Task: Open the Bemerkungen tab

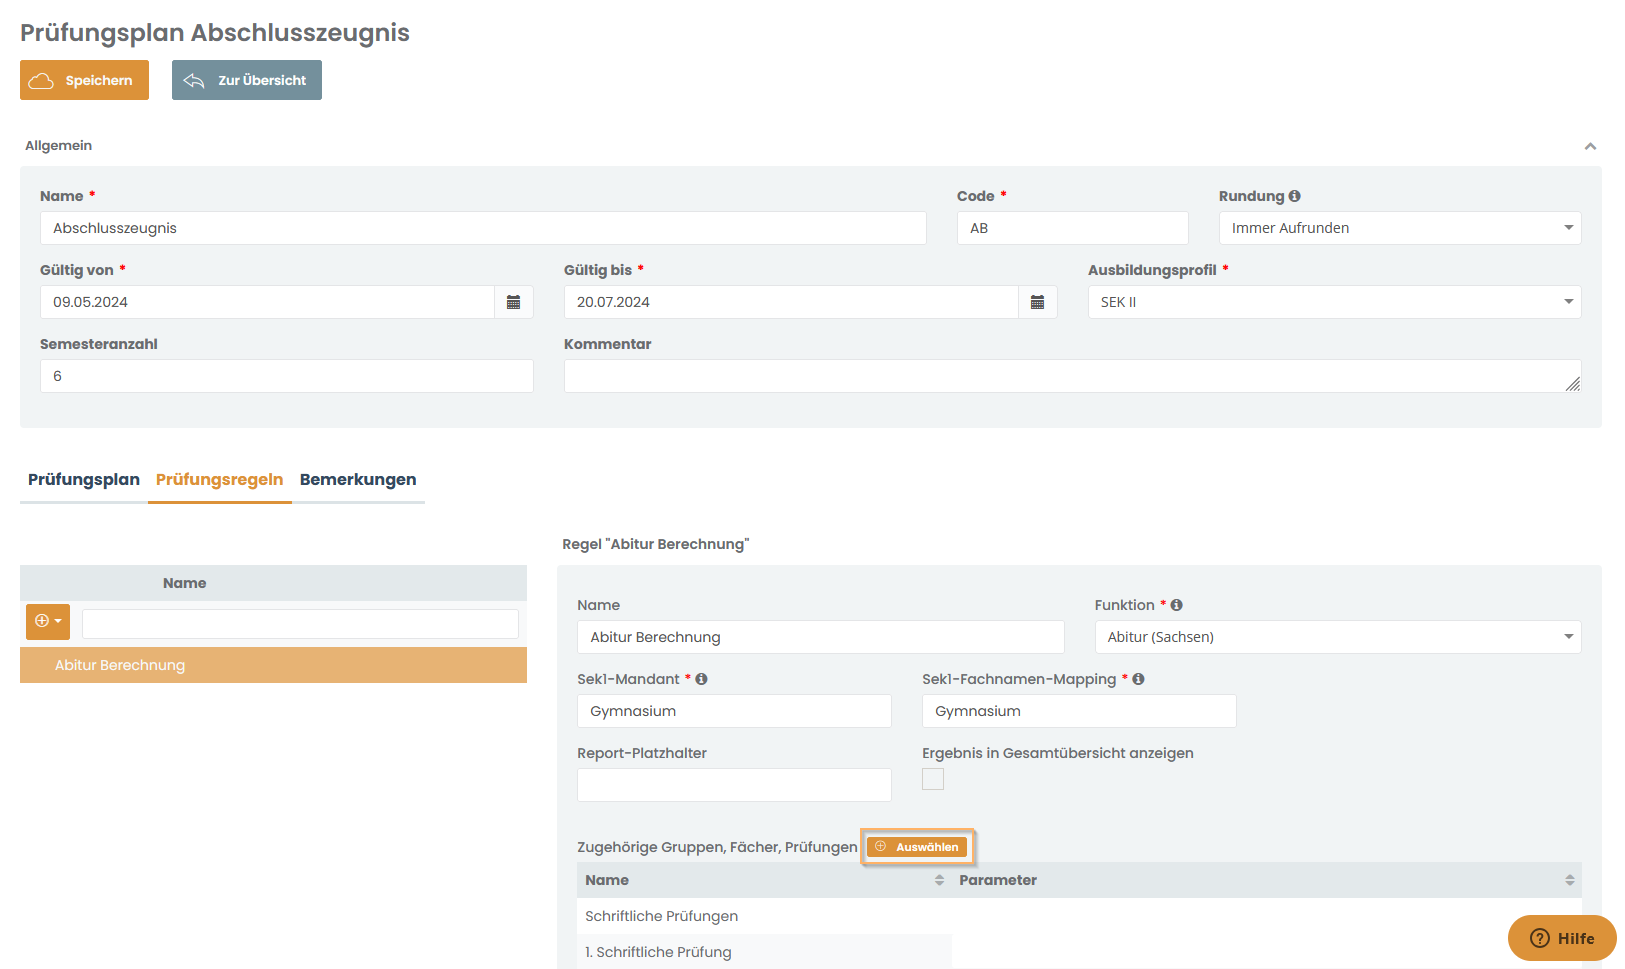Action: (358, 480)
